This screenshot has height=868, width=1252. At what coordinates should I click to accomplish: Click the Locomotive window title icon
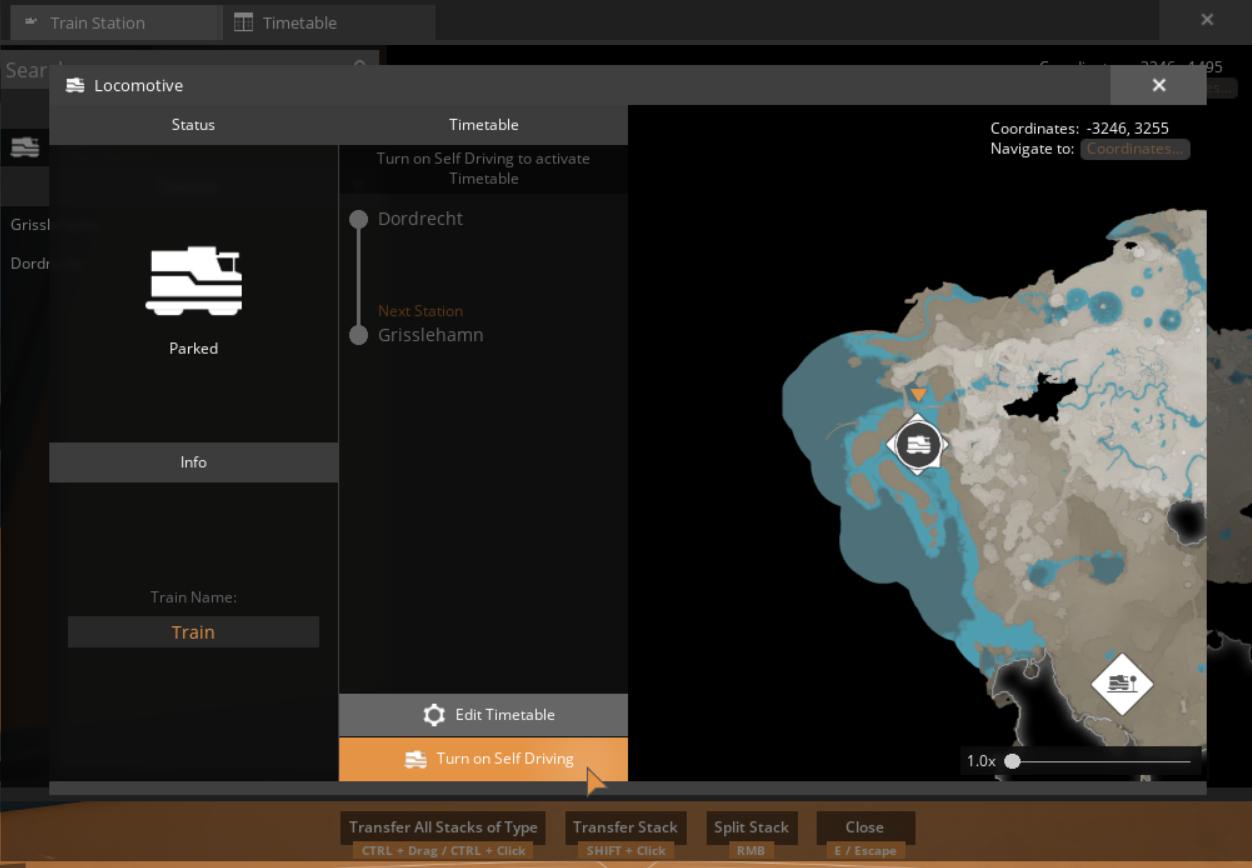[75, 86]
